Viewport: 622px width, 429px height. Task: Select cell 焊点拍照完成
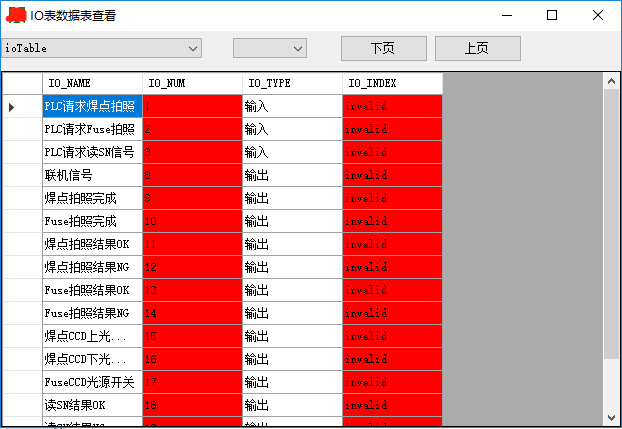92,198
